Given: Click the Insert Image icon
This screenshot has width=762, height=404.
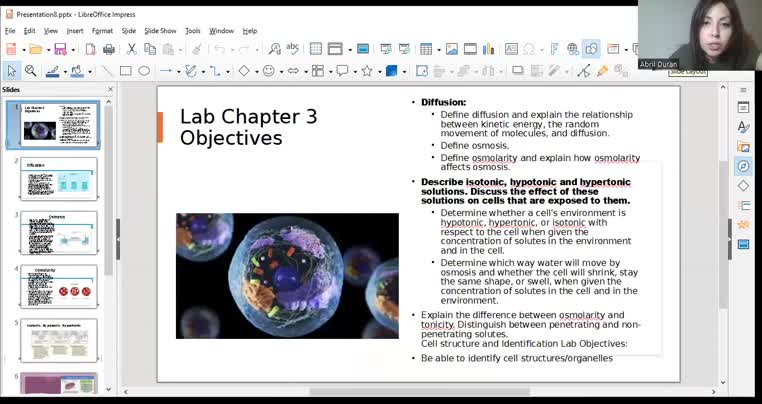Looking at the screenshot, I should coord(452,49).
